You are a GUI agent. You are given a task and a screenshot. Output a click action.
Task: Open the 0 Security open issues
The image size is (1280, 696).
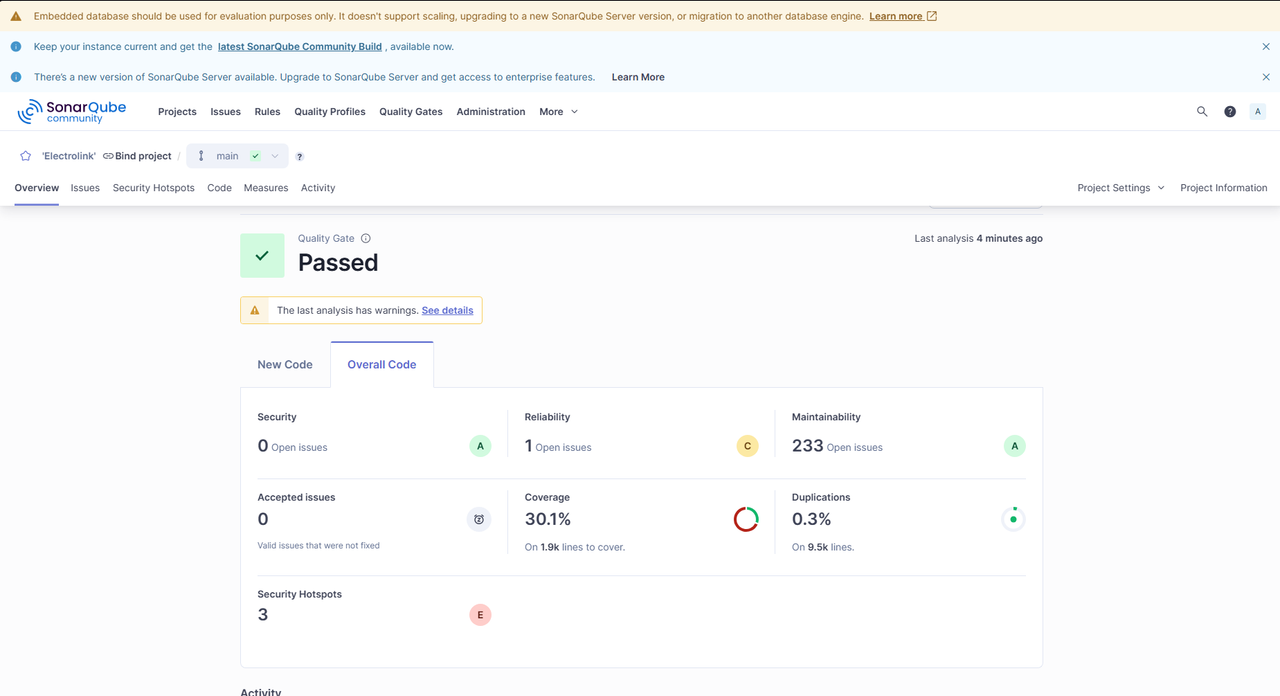pyautogui.click(x=263, y=446)
